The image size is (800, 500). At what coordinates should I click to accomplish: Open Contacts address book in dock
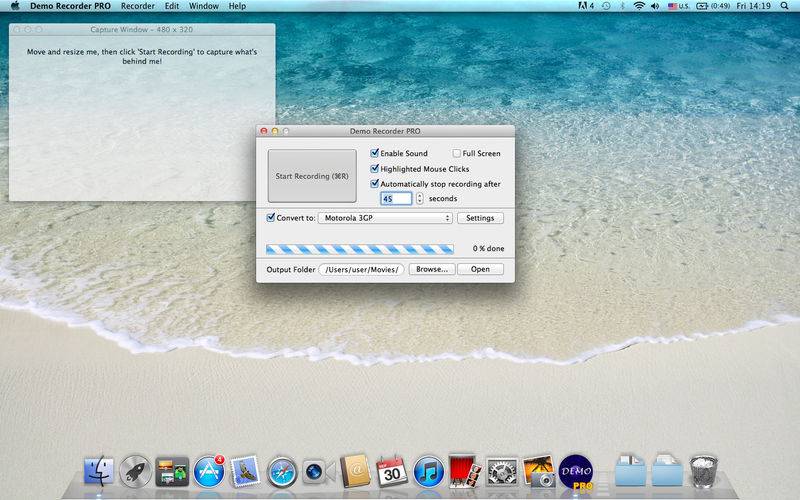point(355,470)
